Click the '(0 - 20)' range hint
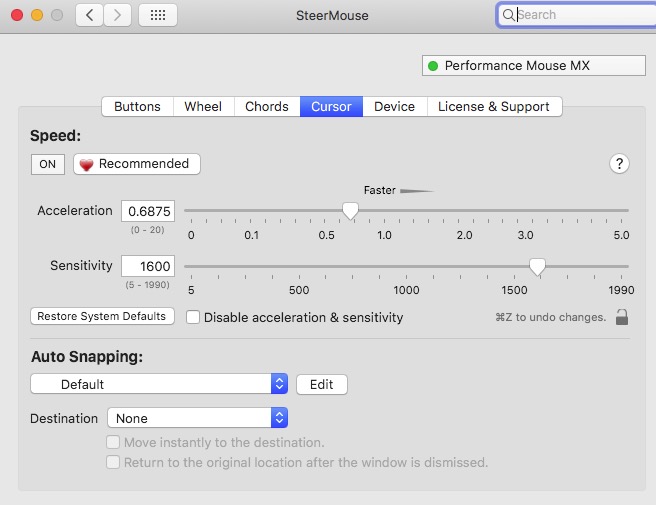The height and width of the screenshot is (505, 656). coord(148,230)
